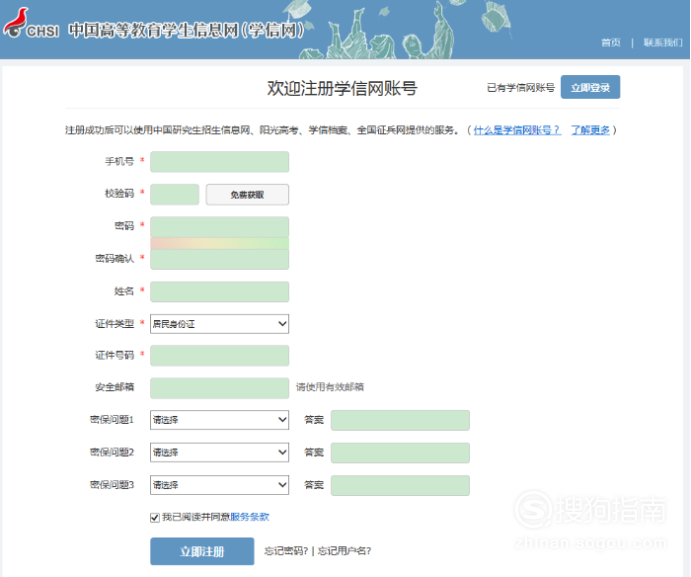Screen dimensions: 691x577
Task: Focus the 密码 password field
Action: point(219,227)
